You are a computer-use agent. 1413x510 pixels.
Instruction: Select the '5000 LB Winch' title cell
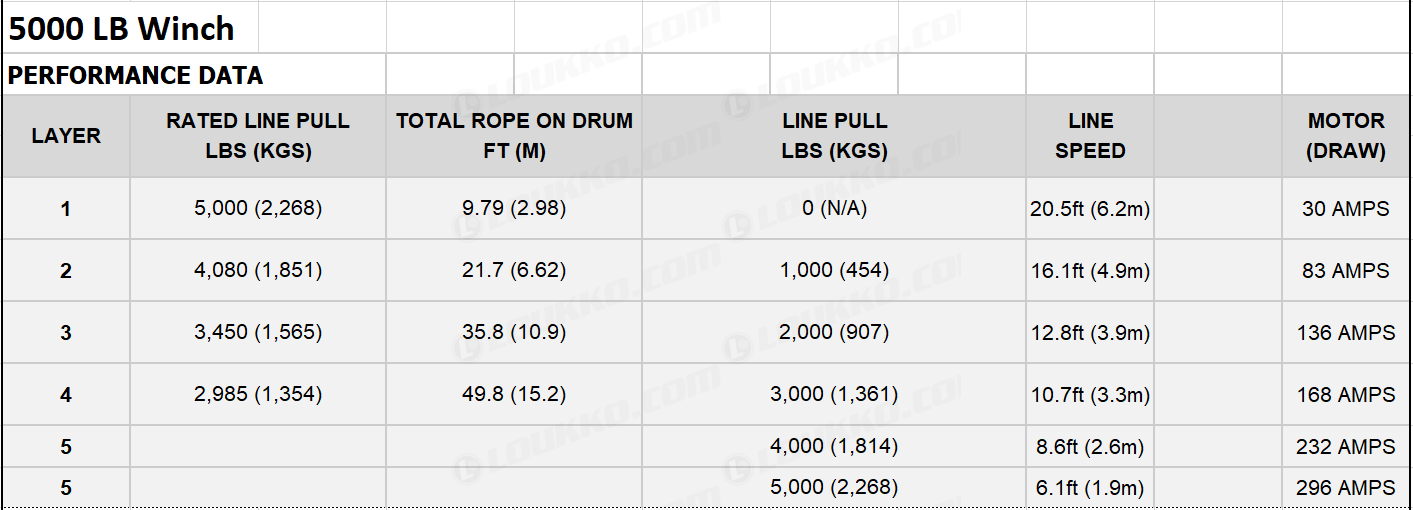click(130, 28)
